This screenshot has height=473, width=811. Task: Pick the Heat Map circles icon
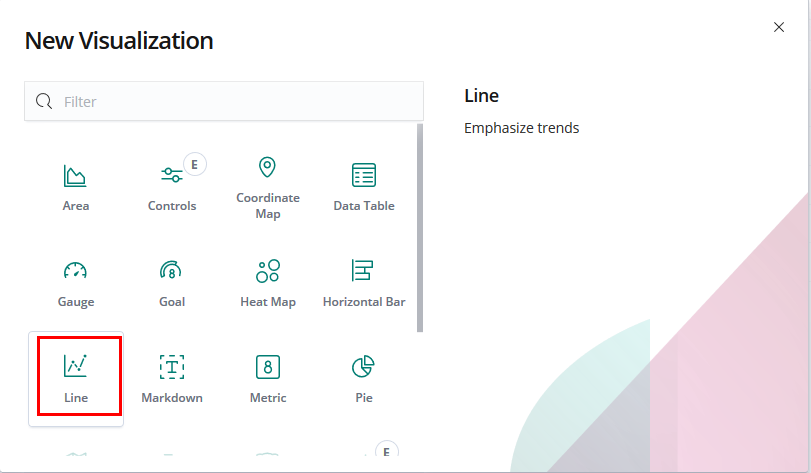(267, 270)
